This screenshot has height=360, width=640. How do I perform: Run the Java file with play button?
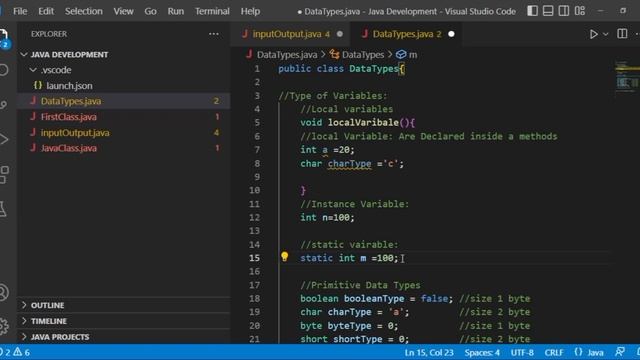(593, 34)
